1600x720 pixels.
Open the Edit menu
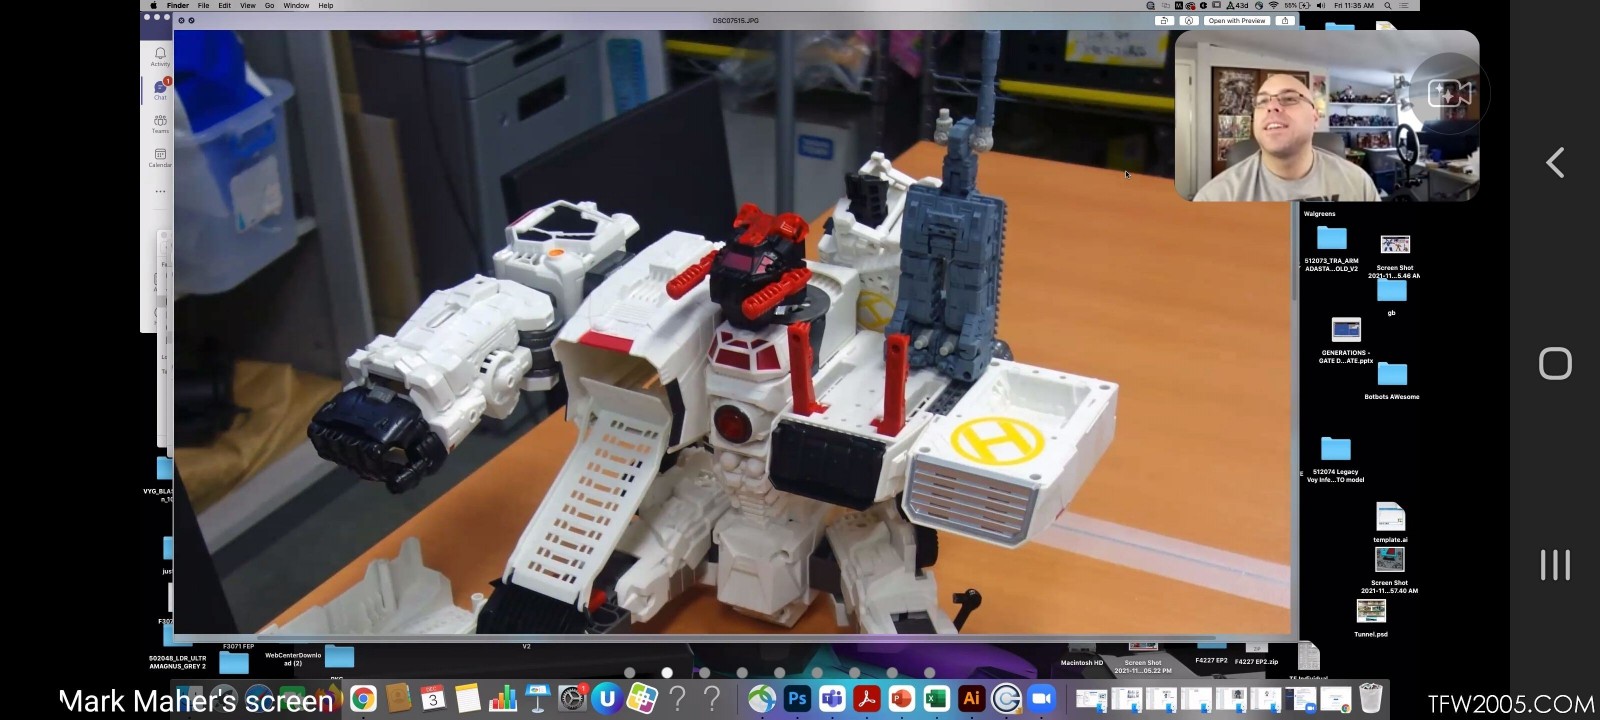pos(224,5)
